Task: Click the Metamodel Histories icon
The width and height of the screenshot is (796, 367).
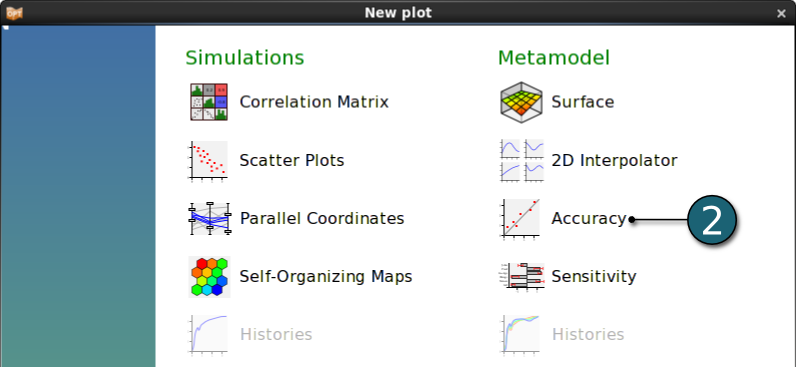Action: 521,335
